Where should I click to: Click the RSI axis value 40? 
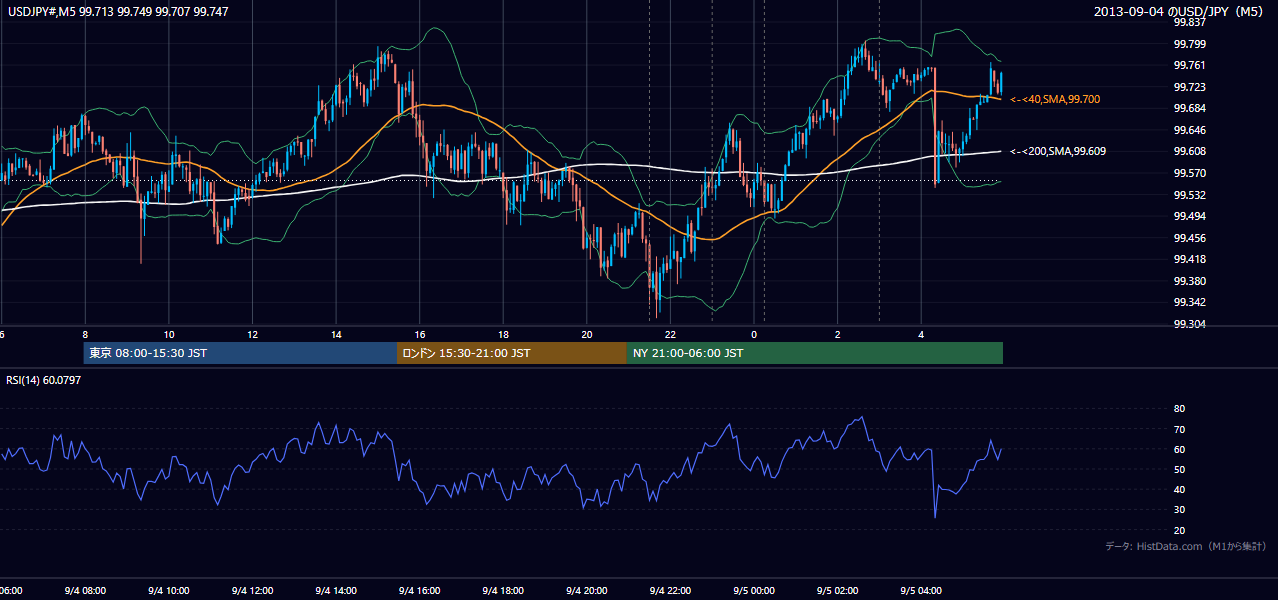1179,489
